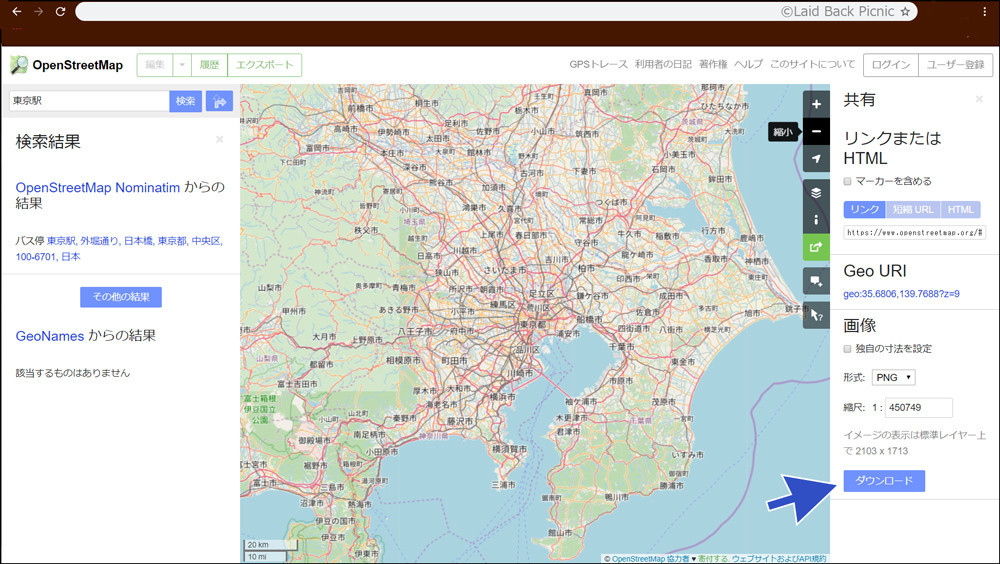
Task: Click the 該当するものはありません text
Action: tap(73, 373)
